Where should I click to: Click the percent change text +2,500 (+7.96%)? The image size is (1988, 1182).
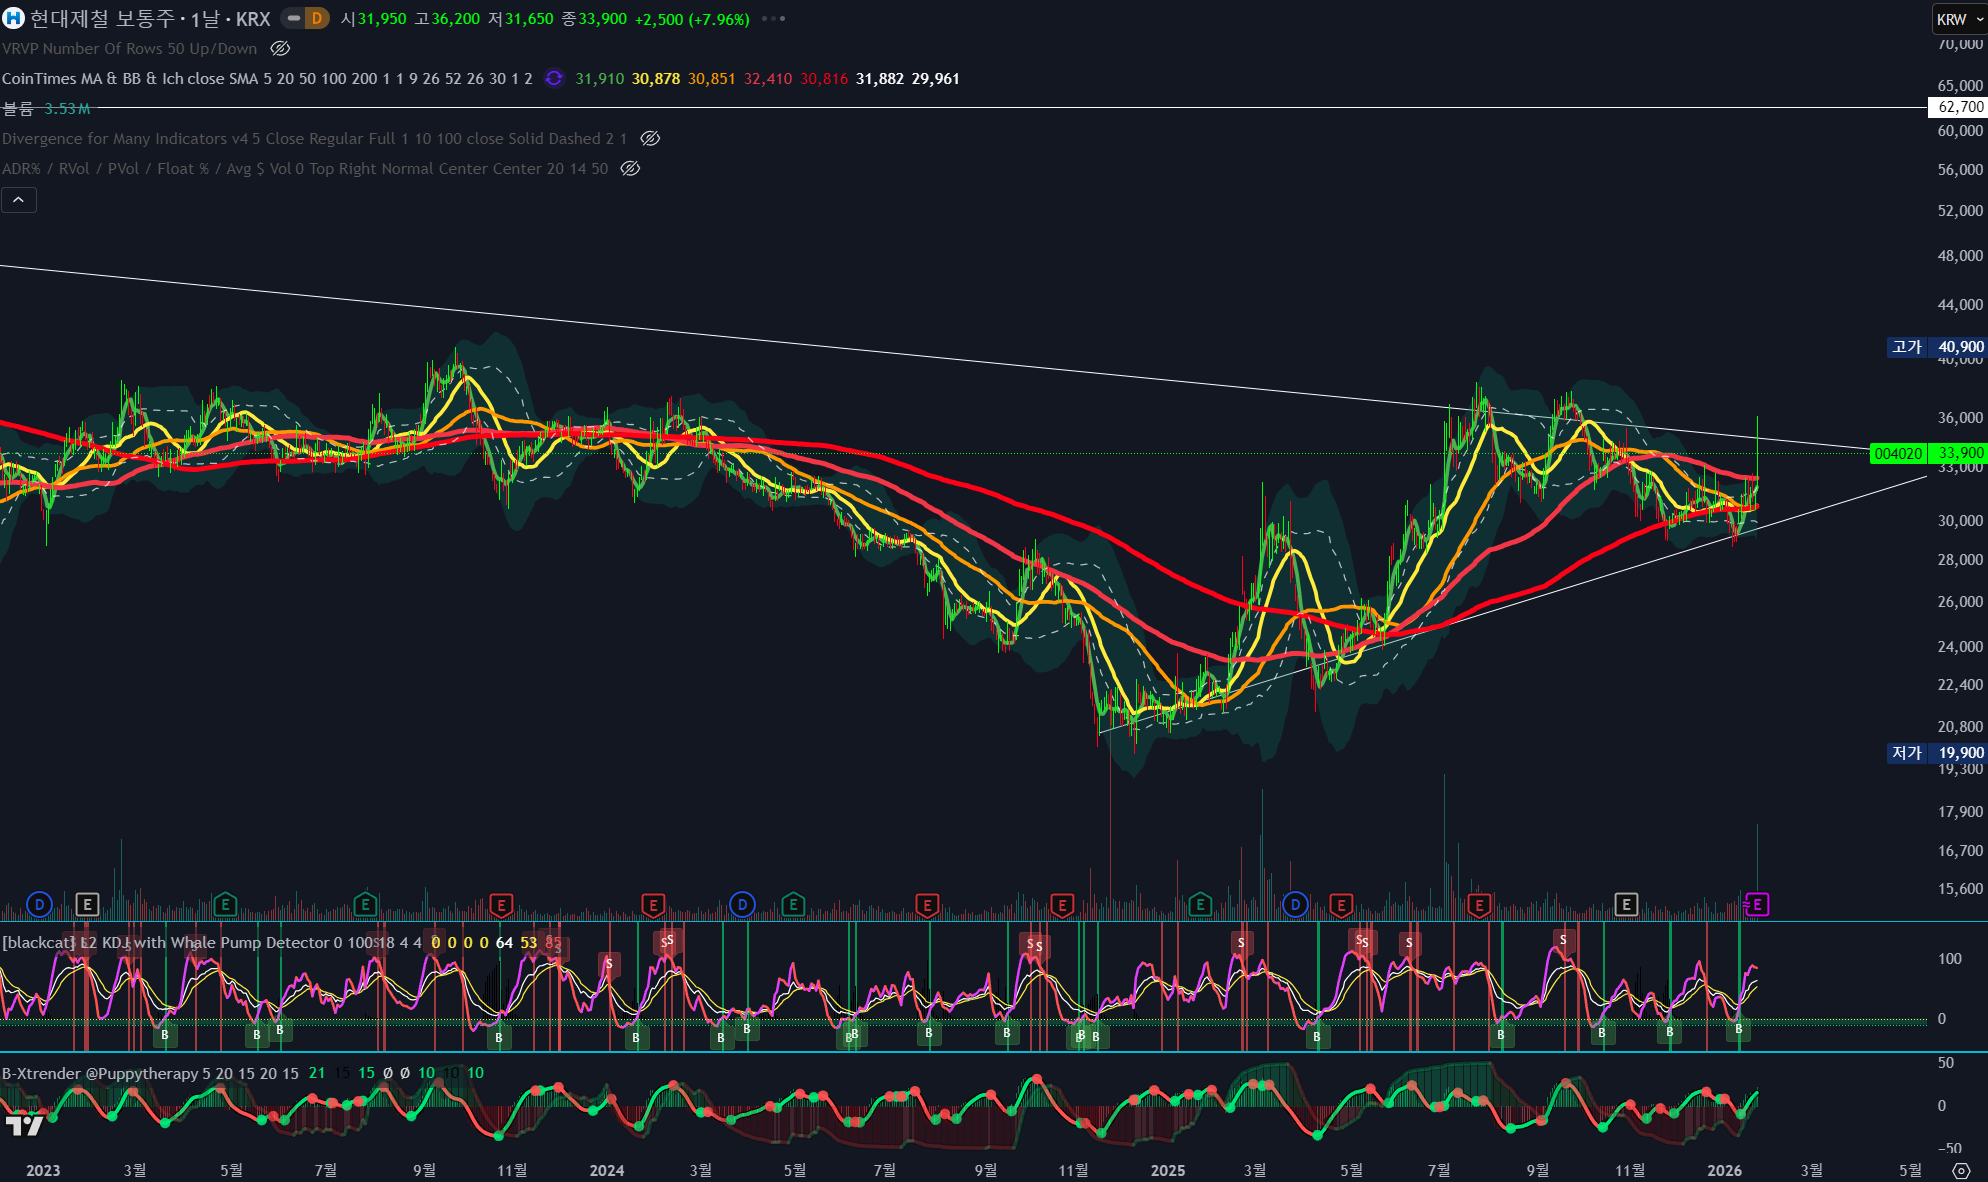[x=692, y=19]
